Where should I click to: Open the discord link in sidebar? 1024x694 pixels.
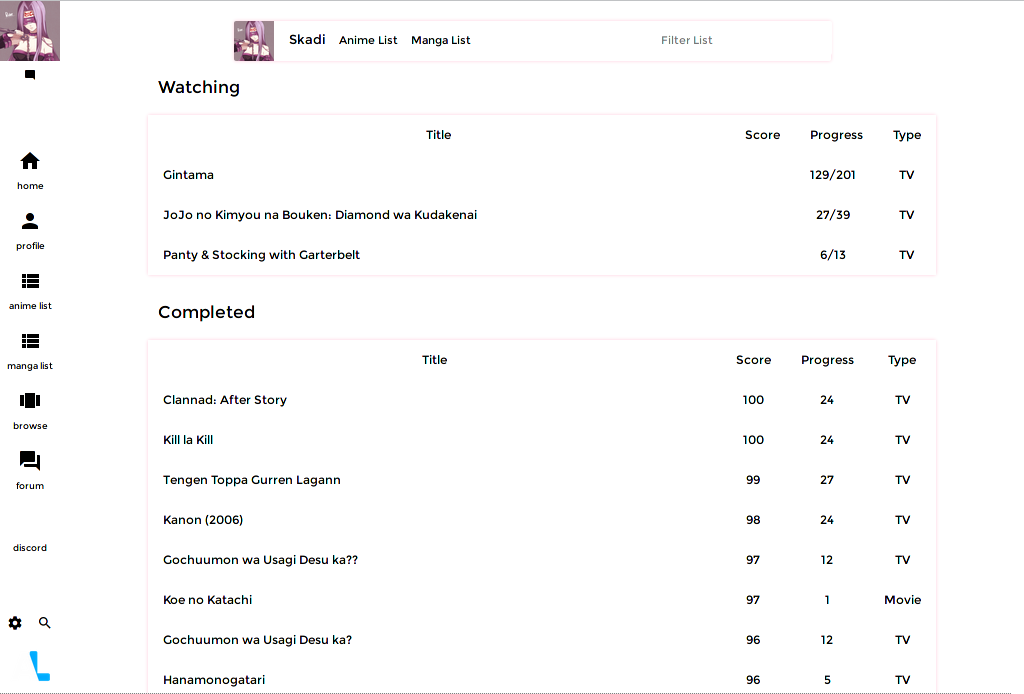tap(30, 548)
